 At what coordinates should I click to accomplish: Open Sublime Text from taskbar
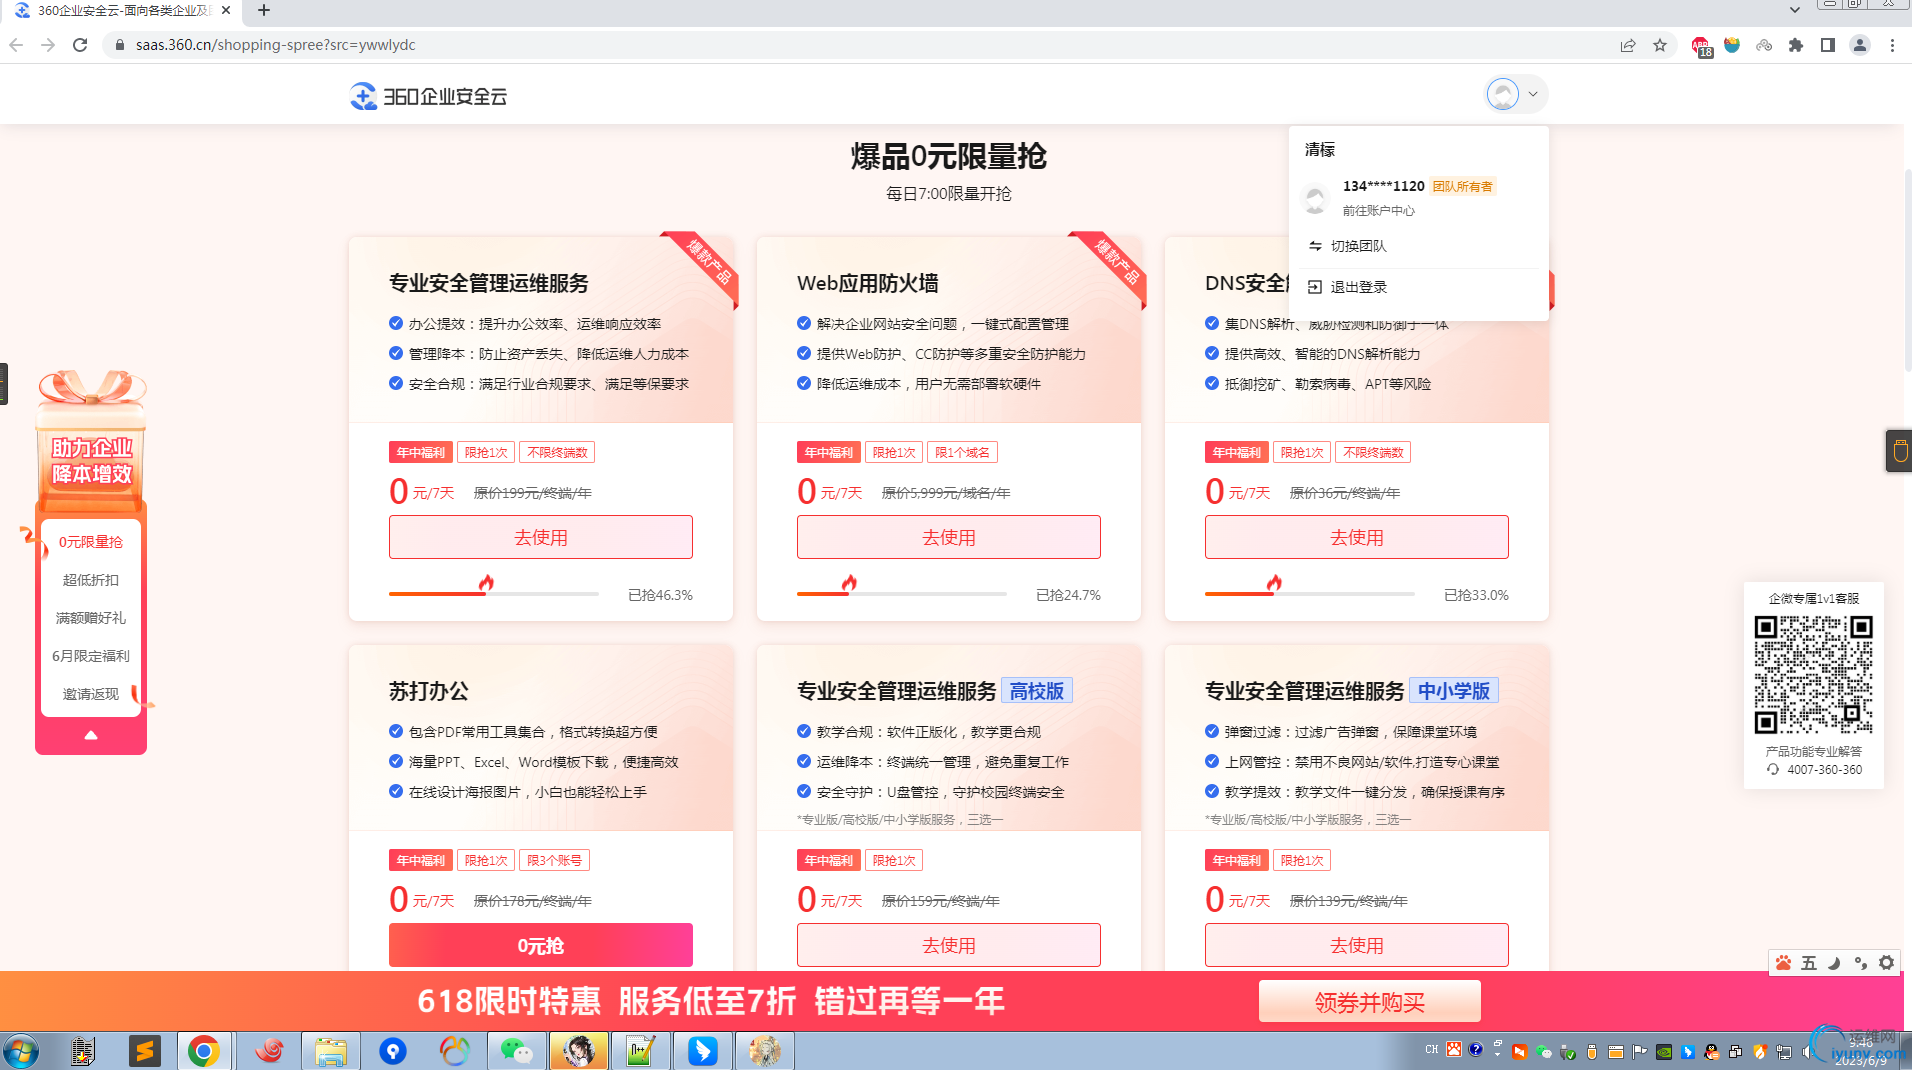coord(145,1052)
